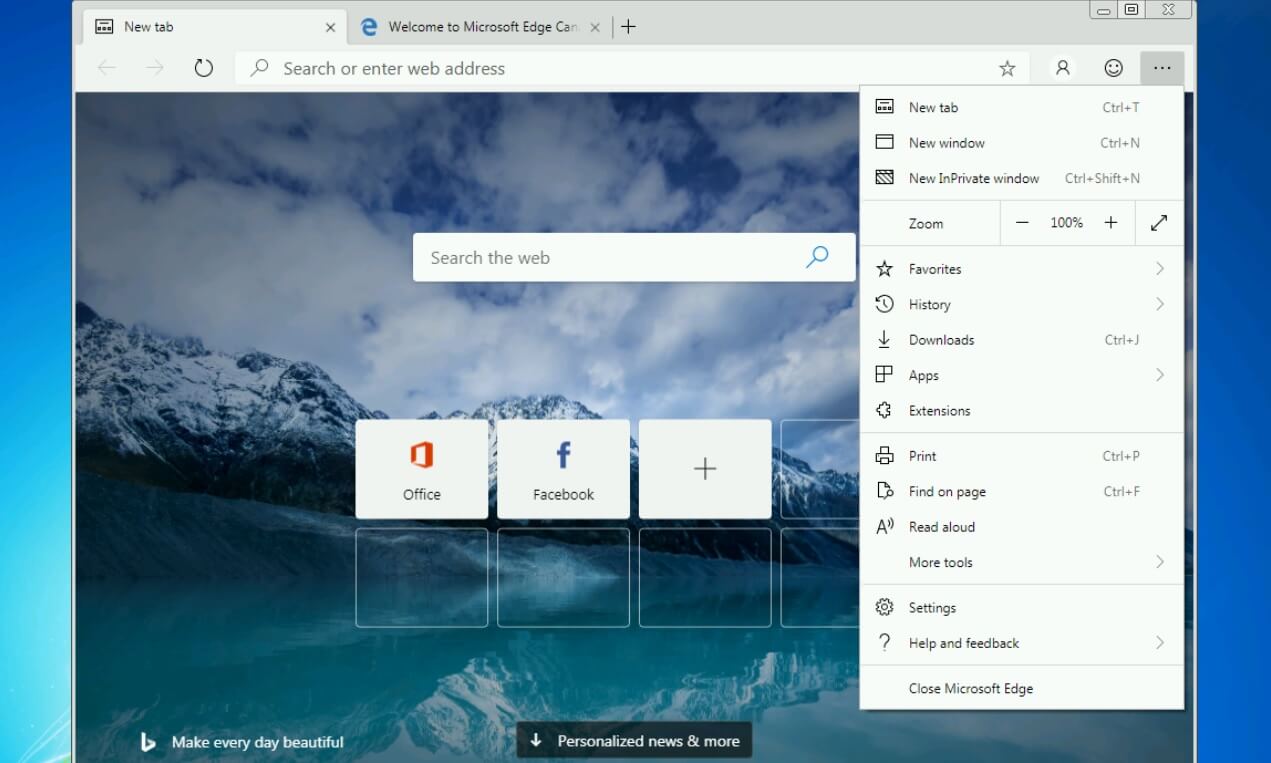The width and height of the screenshot is (1271, 763).
Task: Enter full screen via zoom arrow icon
Action: pos(1159,222)
